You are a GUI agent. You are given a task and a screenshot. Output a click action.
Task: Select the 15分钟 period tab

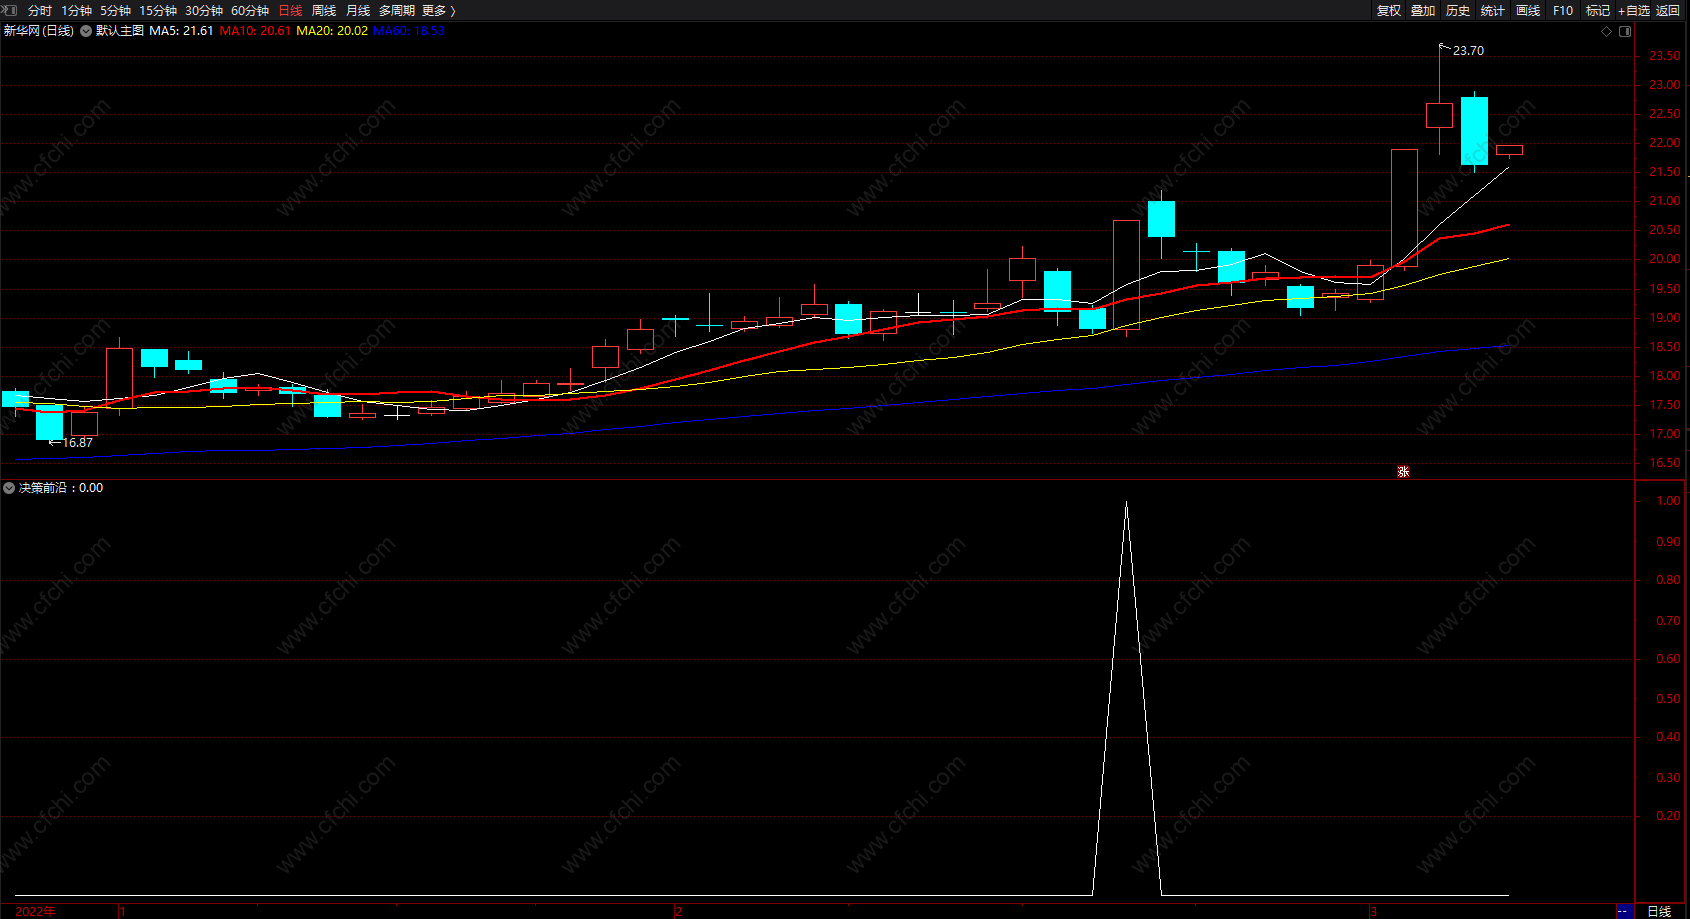click(158, 11)
